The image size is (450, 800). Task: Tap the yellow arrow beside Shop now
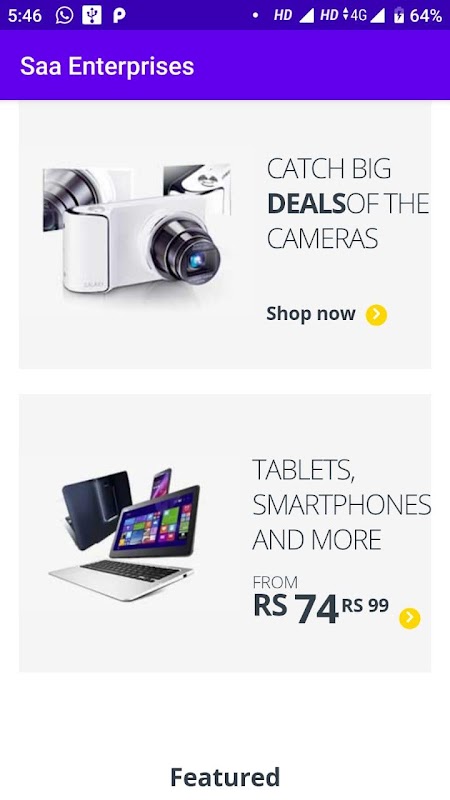(x=376, y=315)
